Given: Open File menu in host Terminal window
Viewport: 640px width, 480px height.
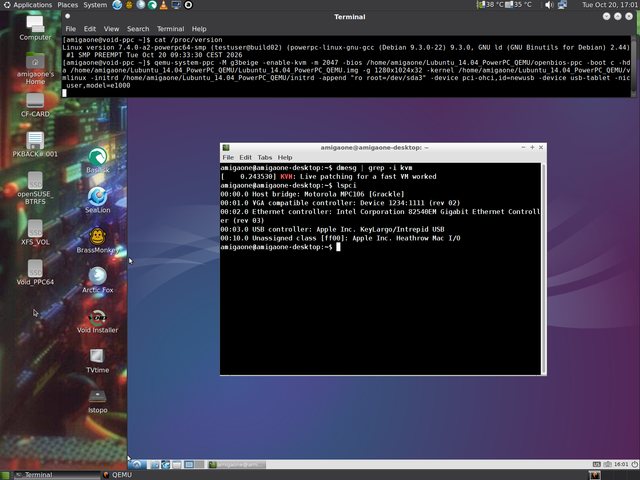Looking at the screenshot, I should (71, 29).
